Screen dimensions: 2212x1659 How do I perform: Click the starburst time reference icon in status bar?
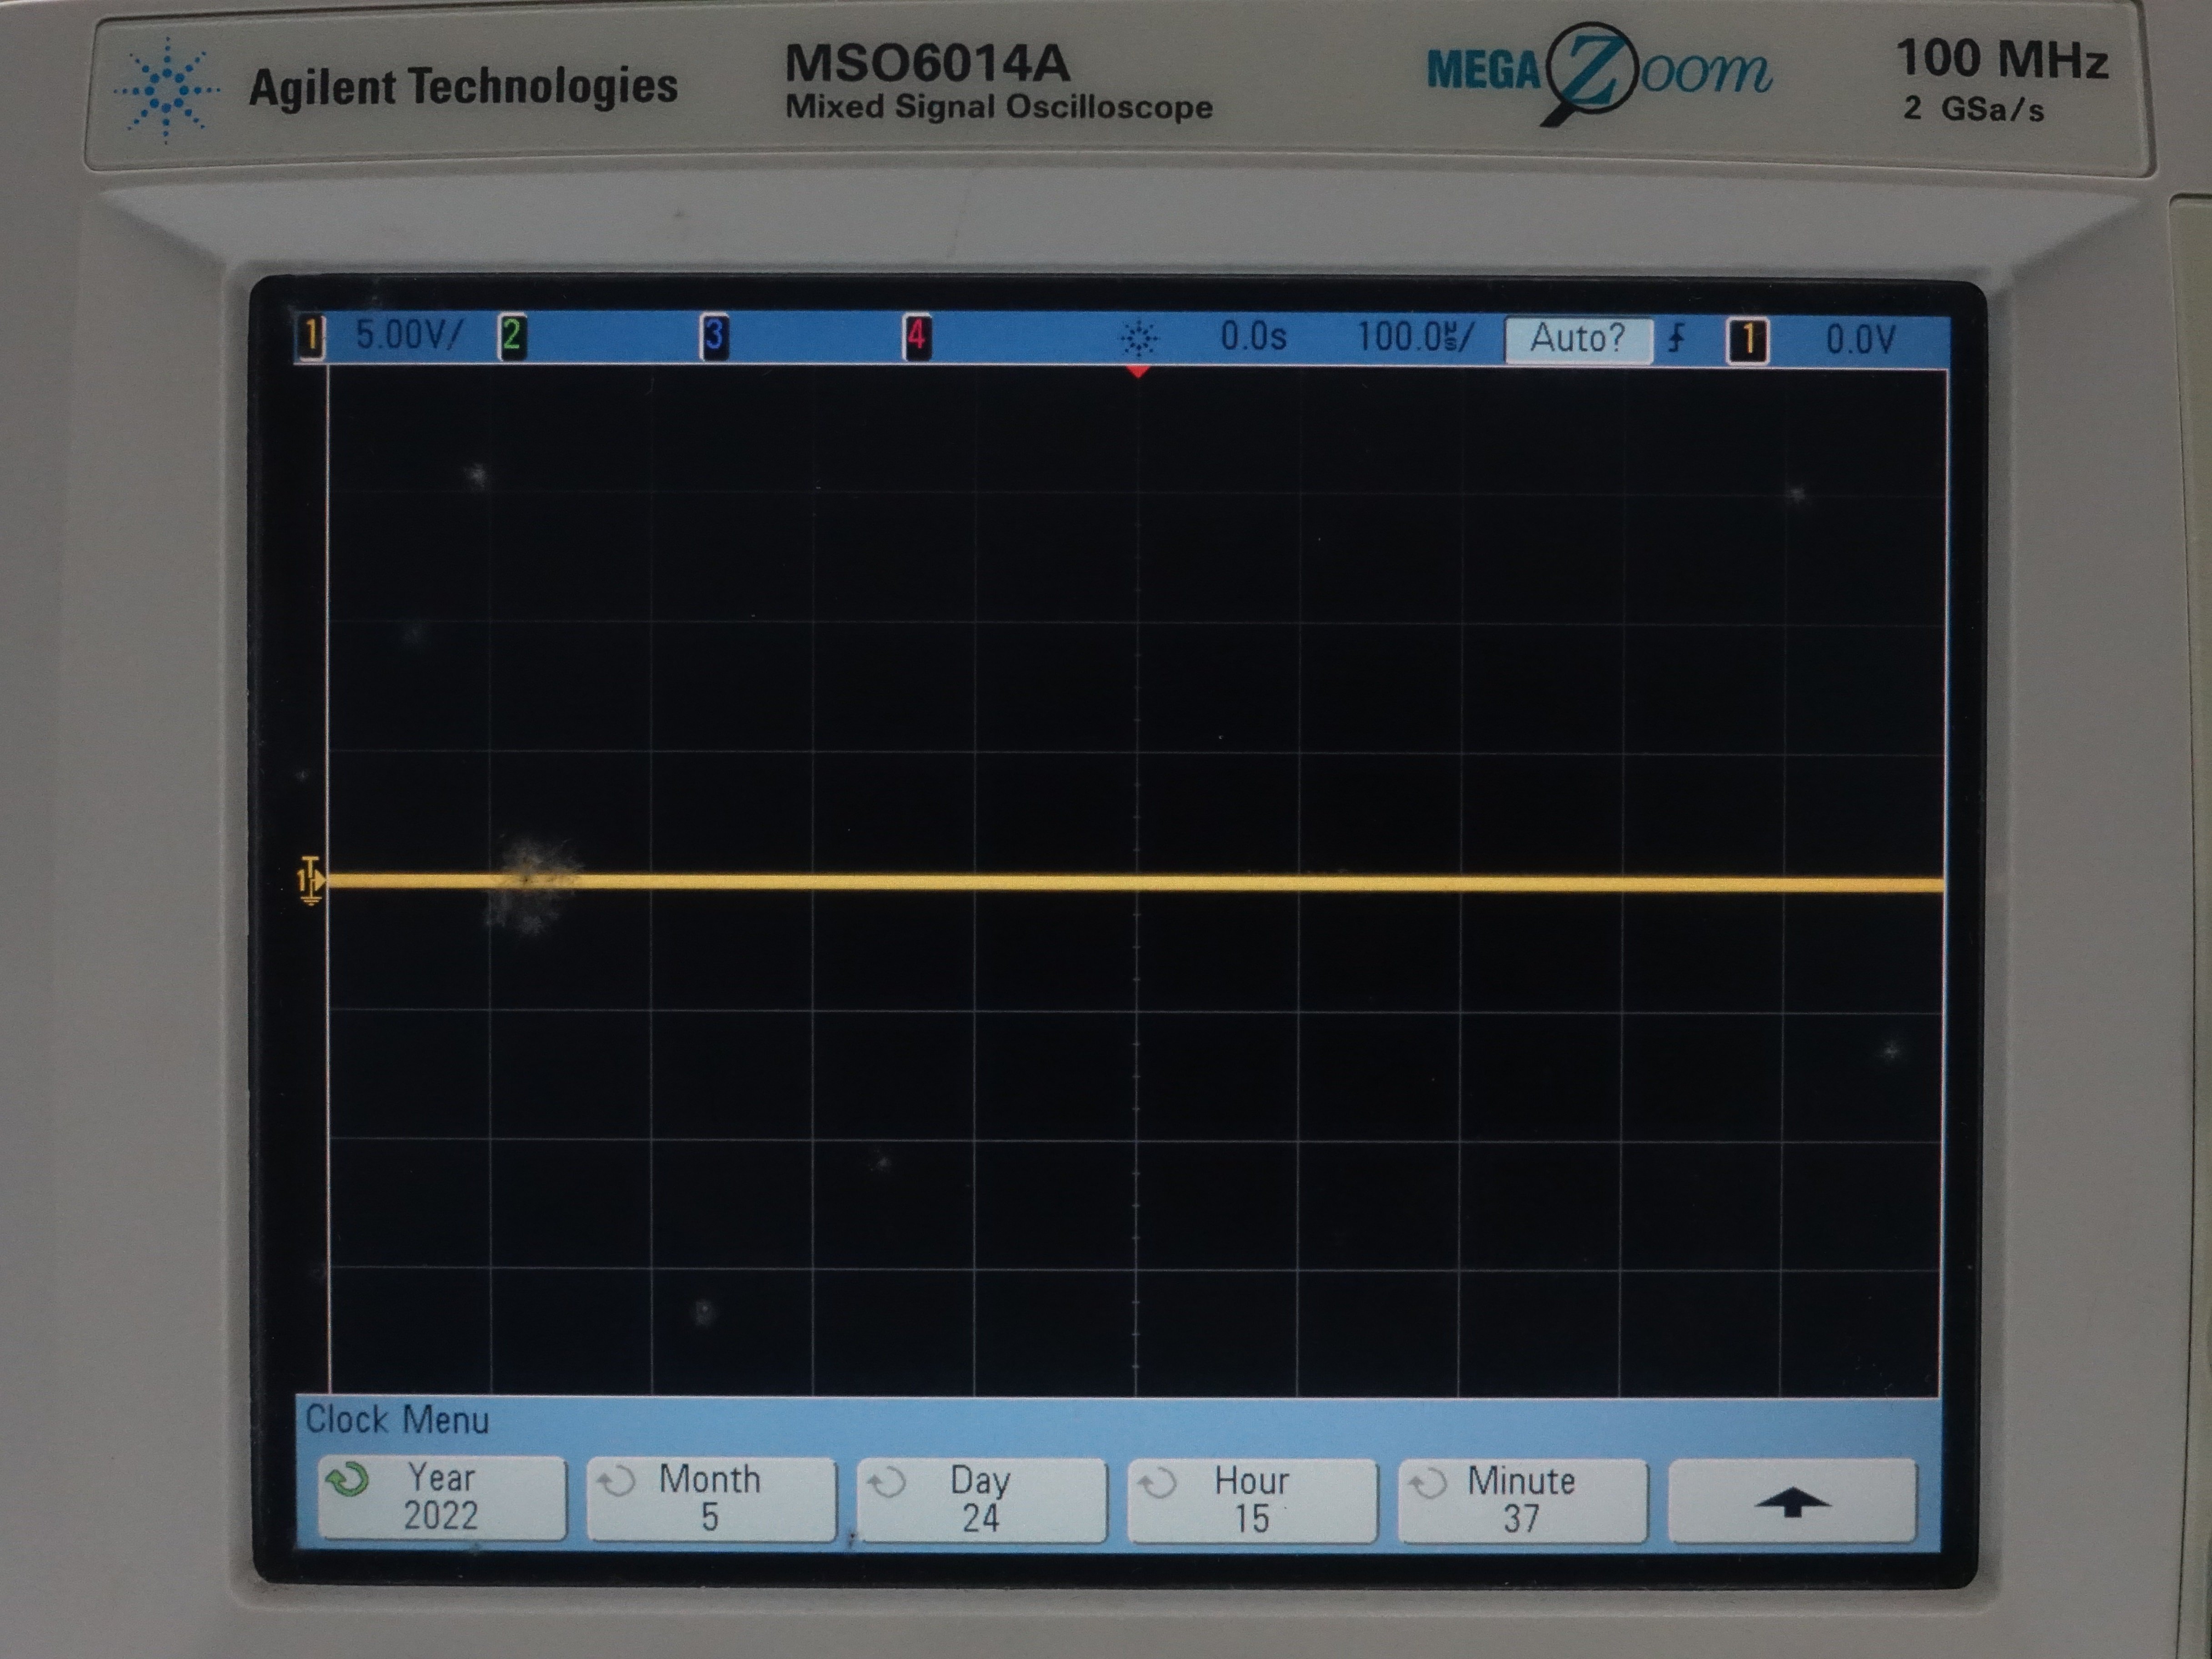click(1139, 339)
